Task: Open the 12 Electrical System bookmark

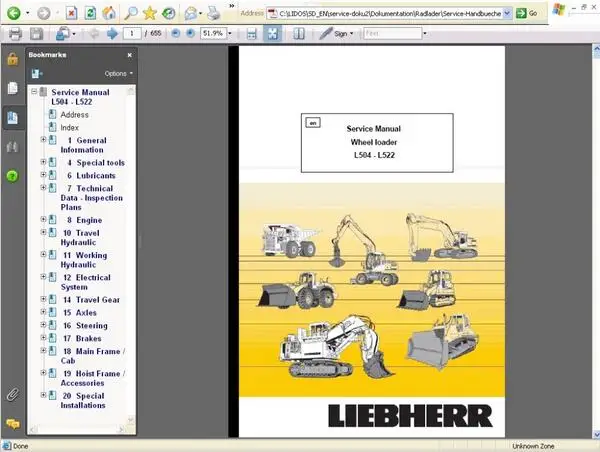Action: (86, 282)
